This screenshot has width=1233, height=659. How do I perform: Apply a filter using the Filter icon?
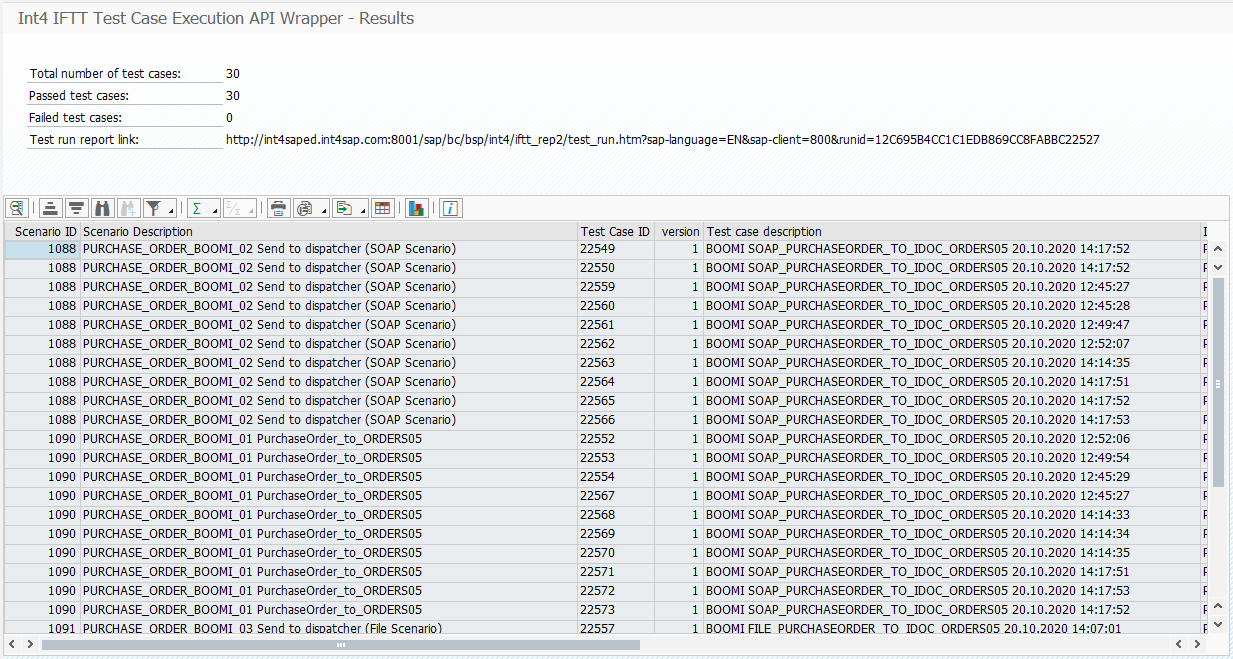(155, 208)
